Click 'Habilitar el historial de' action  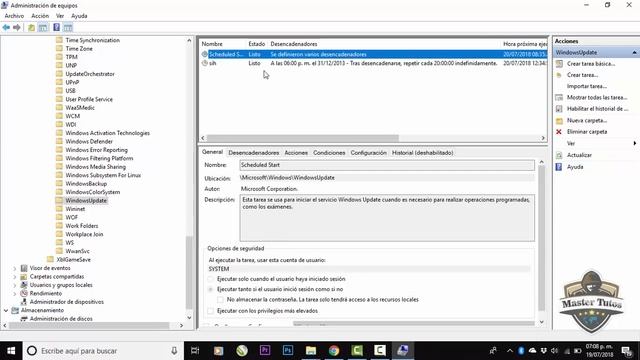(598, 109)
